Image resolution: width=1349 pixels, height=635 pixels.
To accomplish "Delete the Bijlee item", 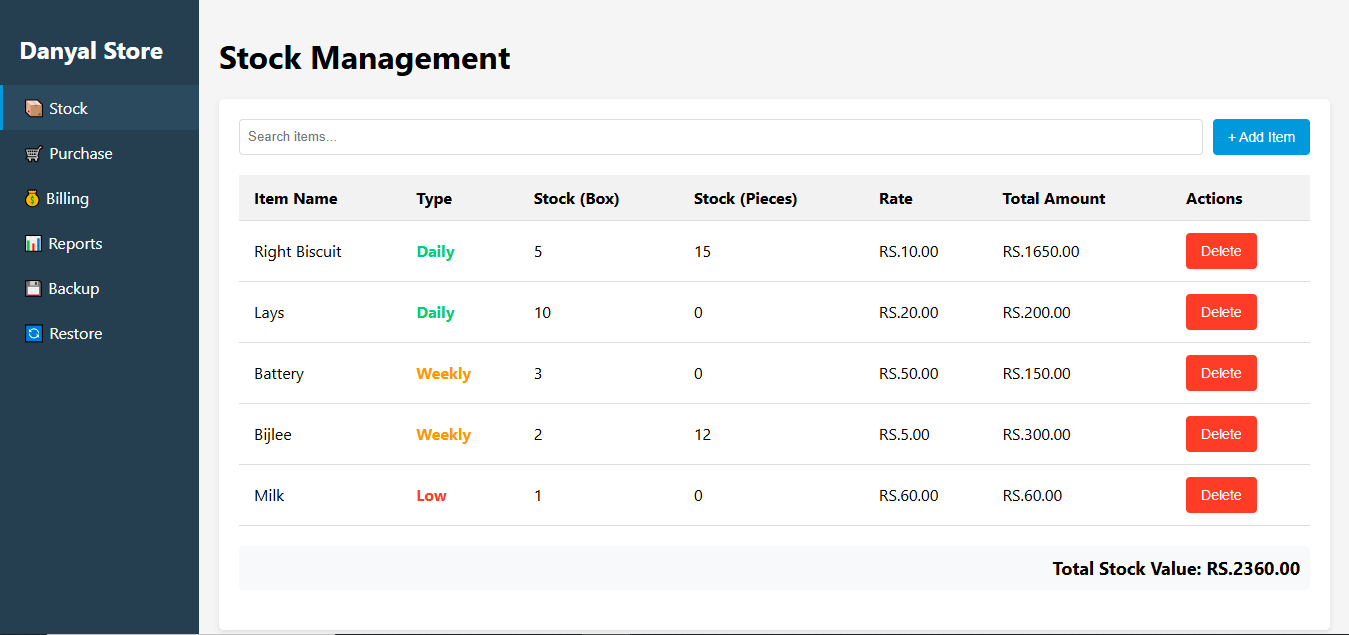I will click(1221, 433).
